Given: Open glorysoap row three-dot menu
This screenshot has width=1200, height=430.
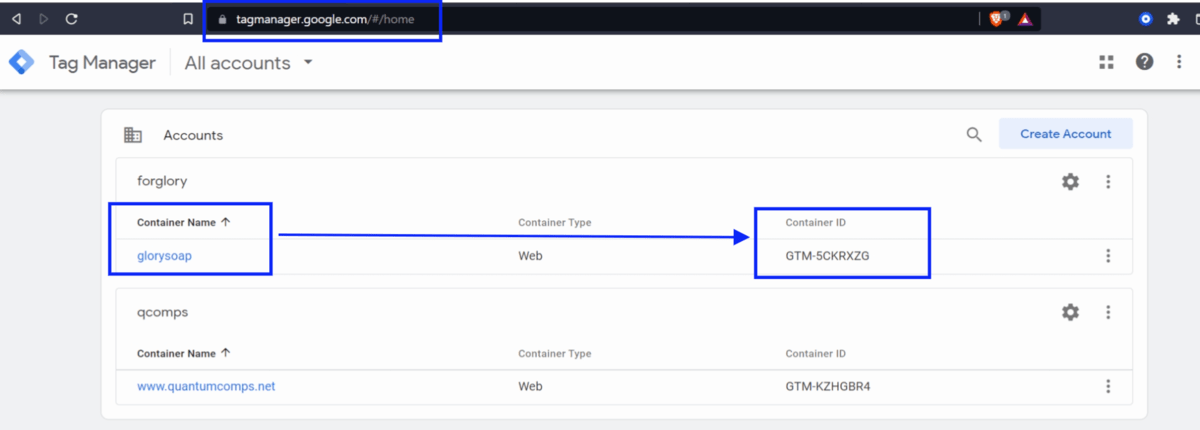Looking at the screenshot, I should (1108, 256).
